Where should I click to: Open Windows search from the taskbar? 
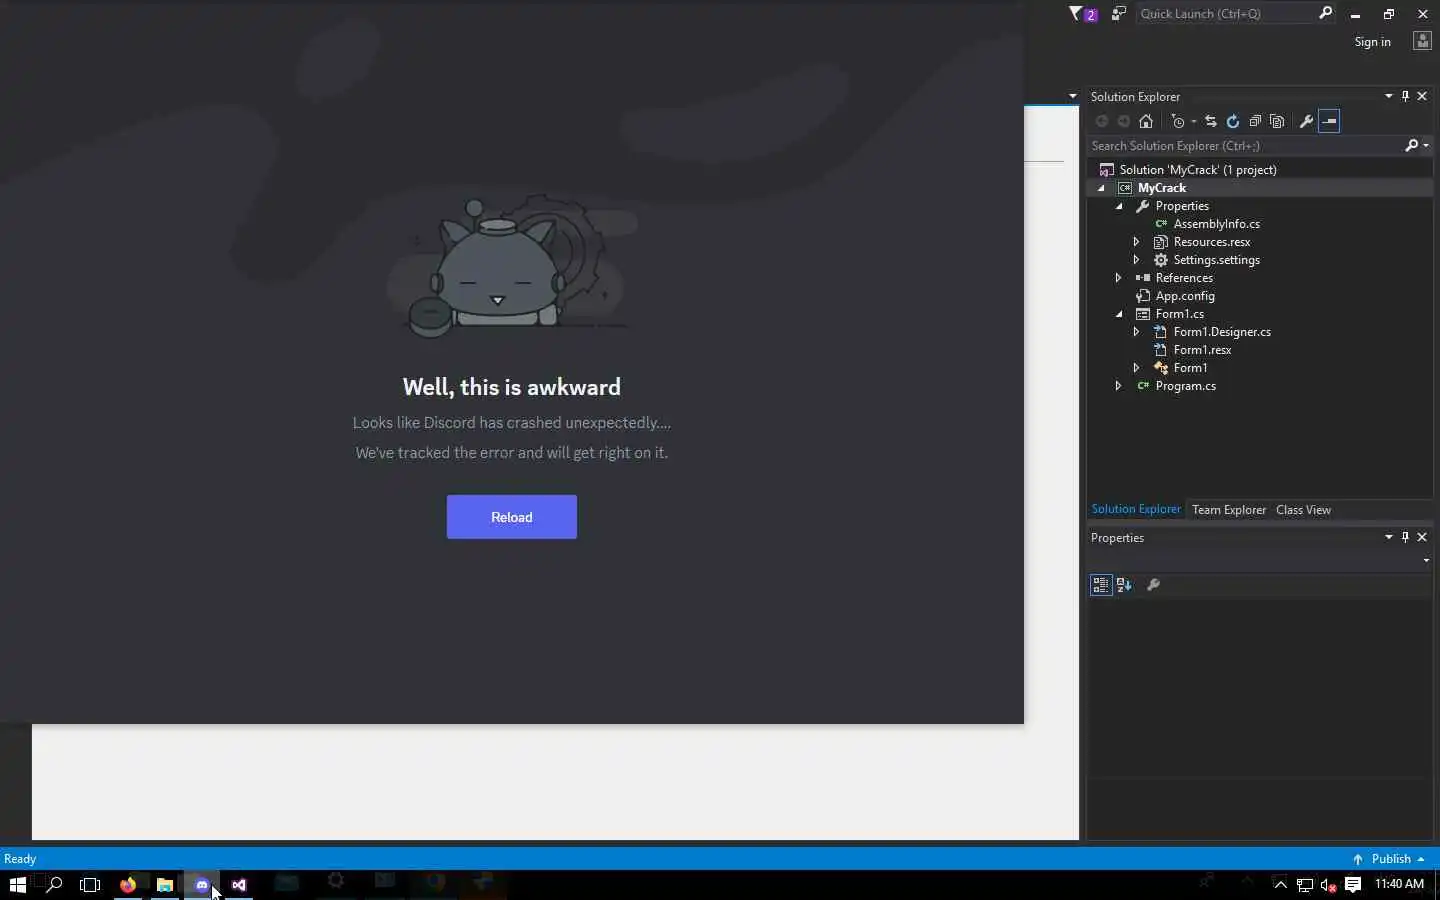pyautogui.click(x=55, y=885)
